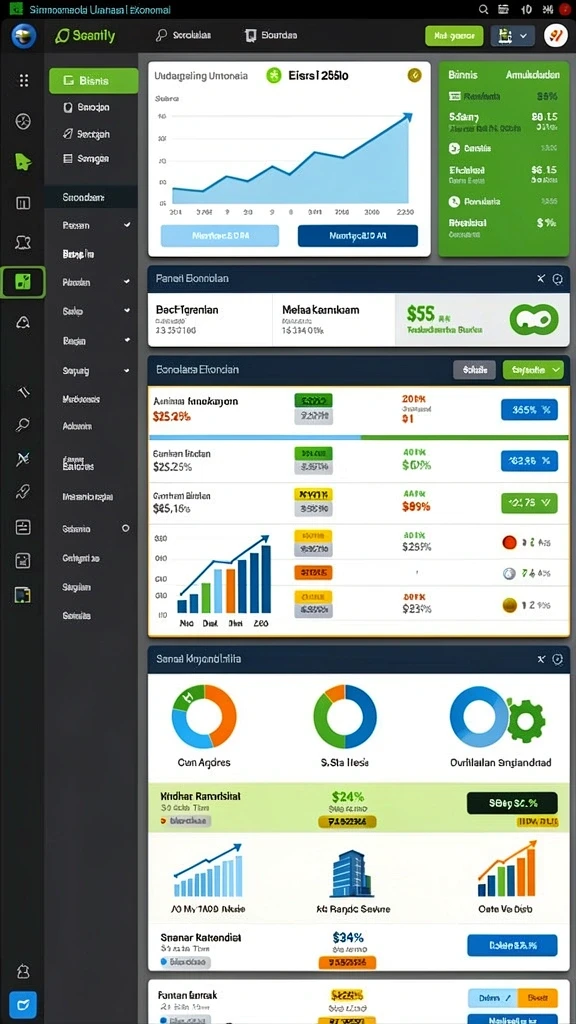576x1024 pixels.
Task: Toggle the circle next to Sekeno sidebar item
Action: tap(125, 528)
